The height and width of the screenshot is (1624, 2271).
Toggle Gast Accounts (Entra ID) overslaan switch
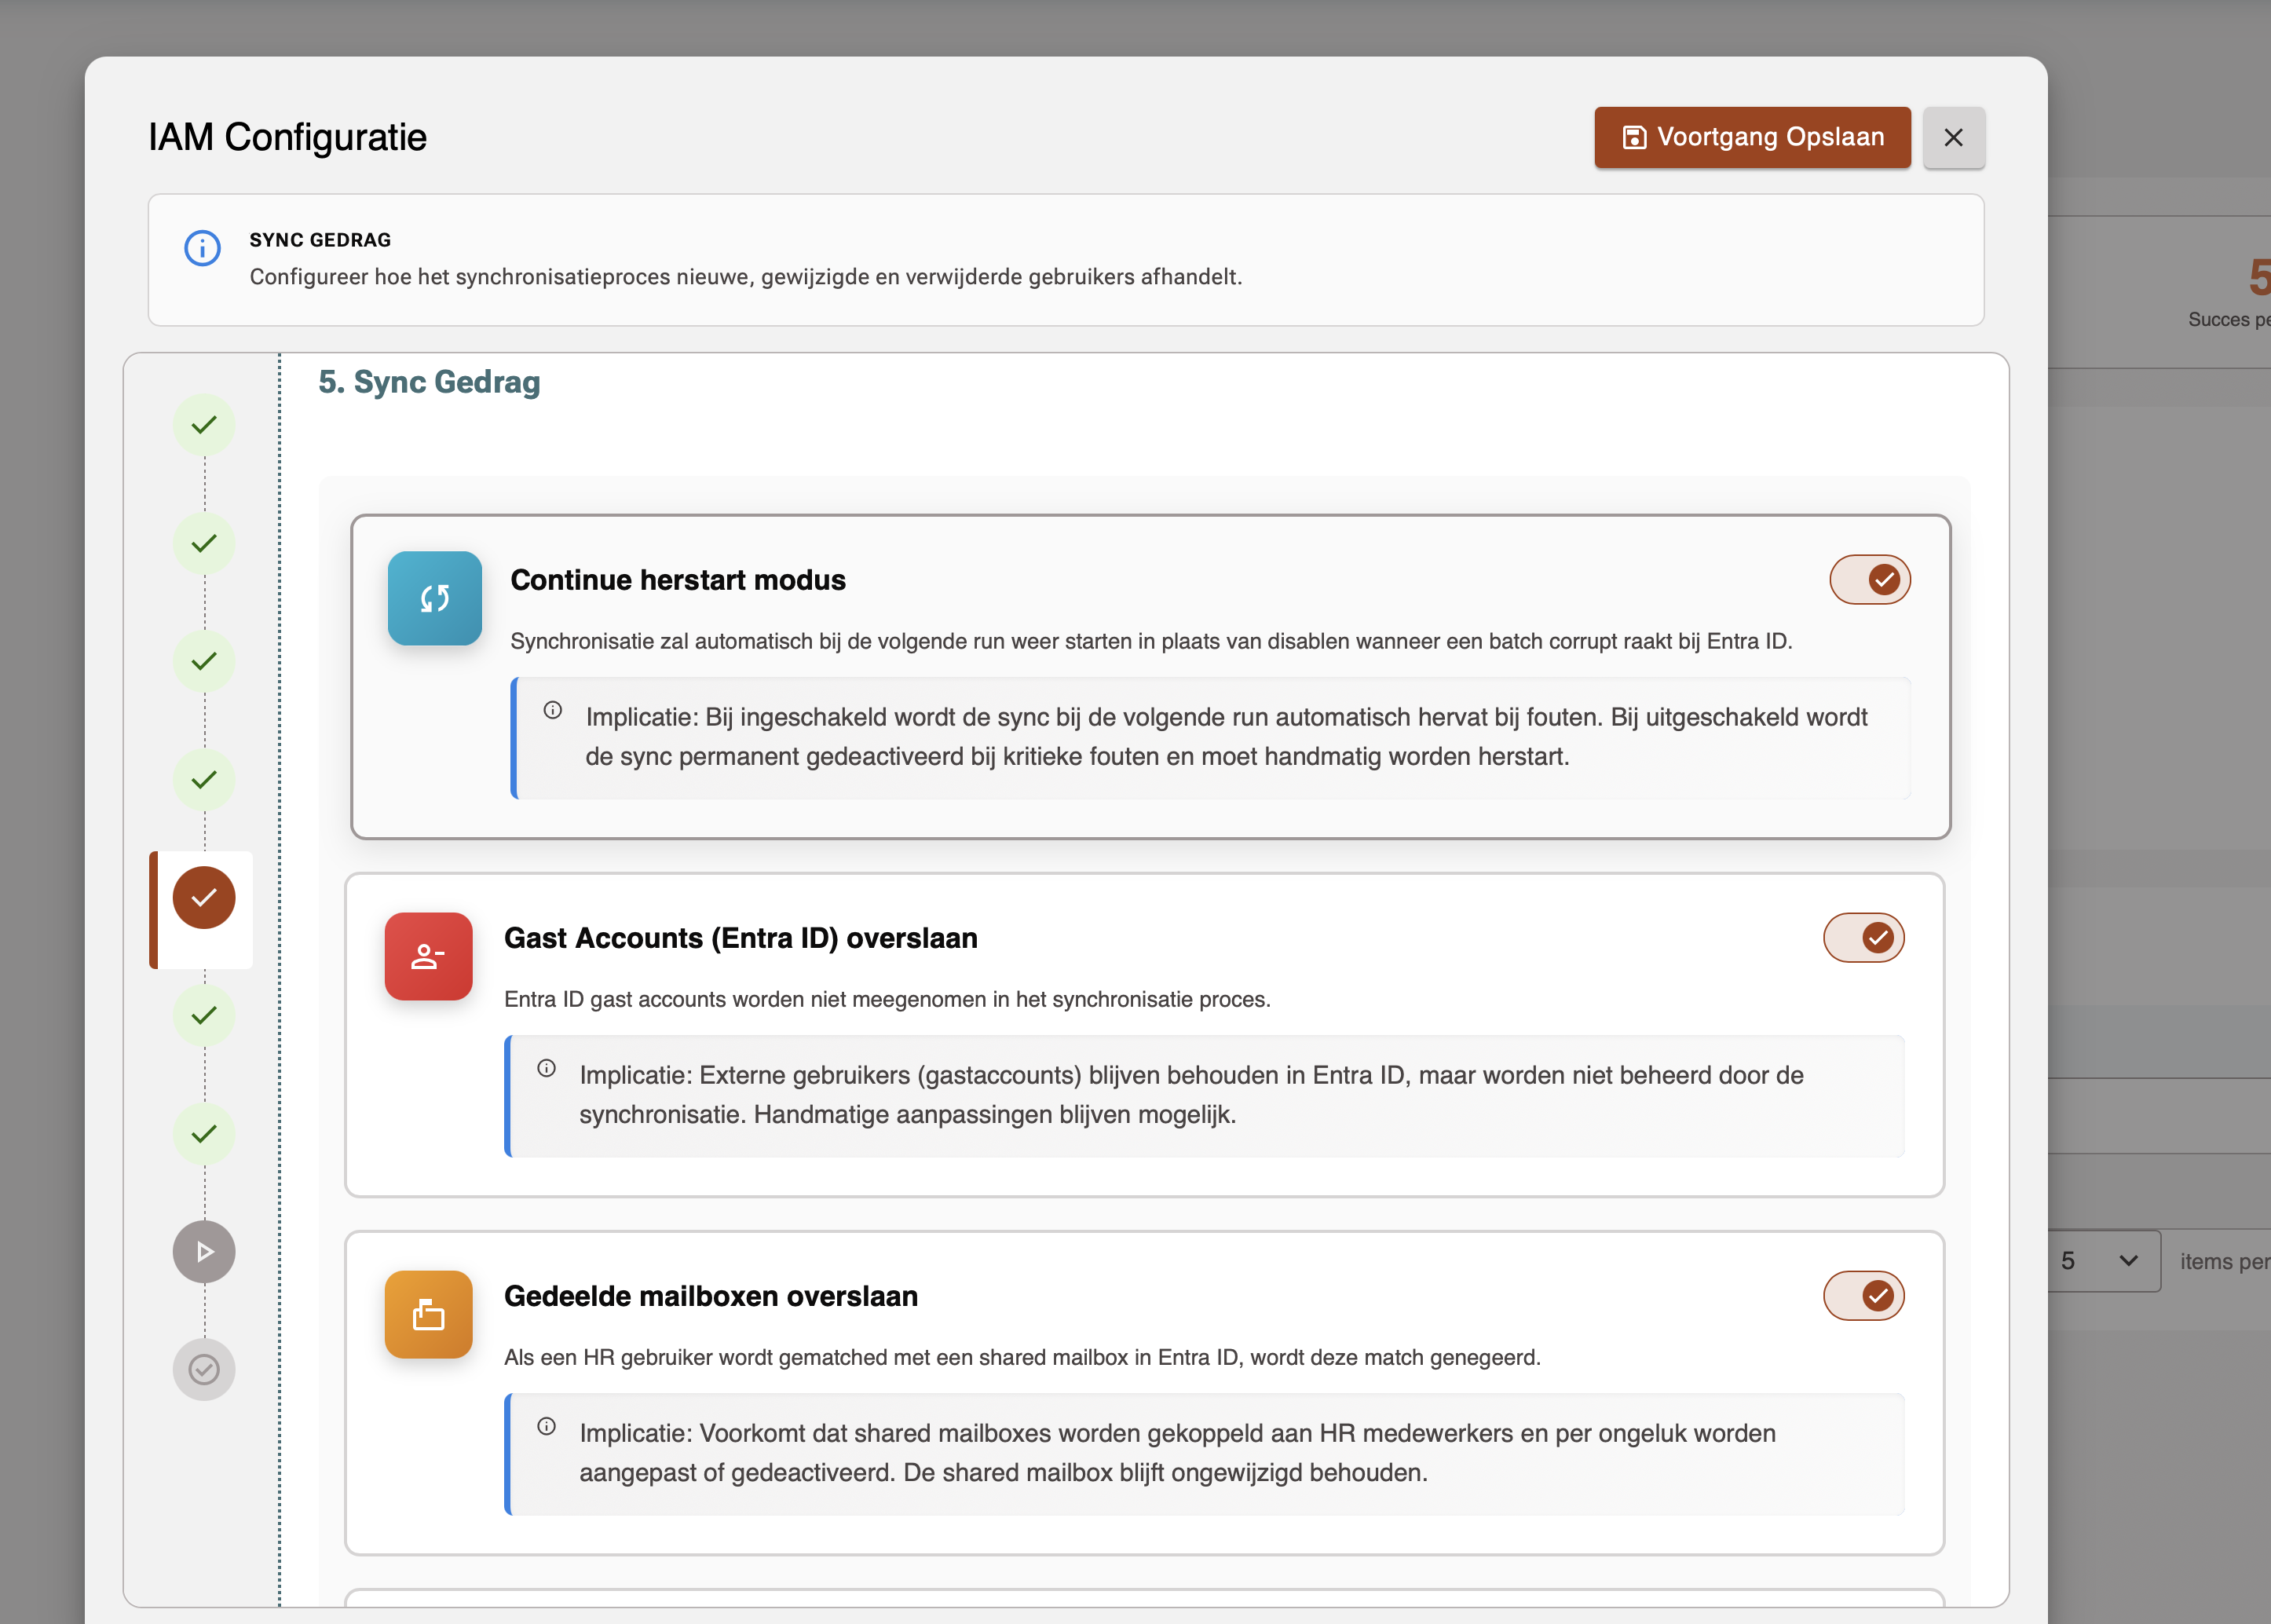1864,938
